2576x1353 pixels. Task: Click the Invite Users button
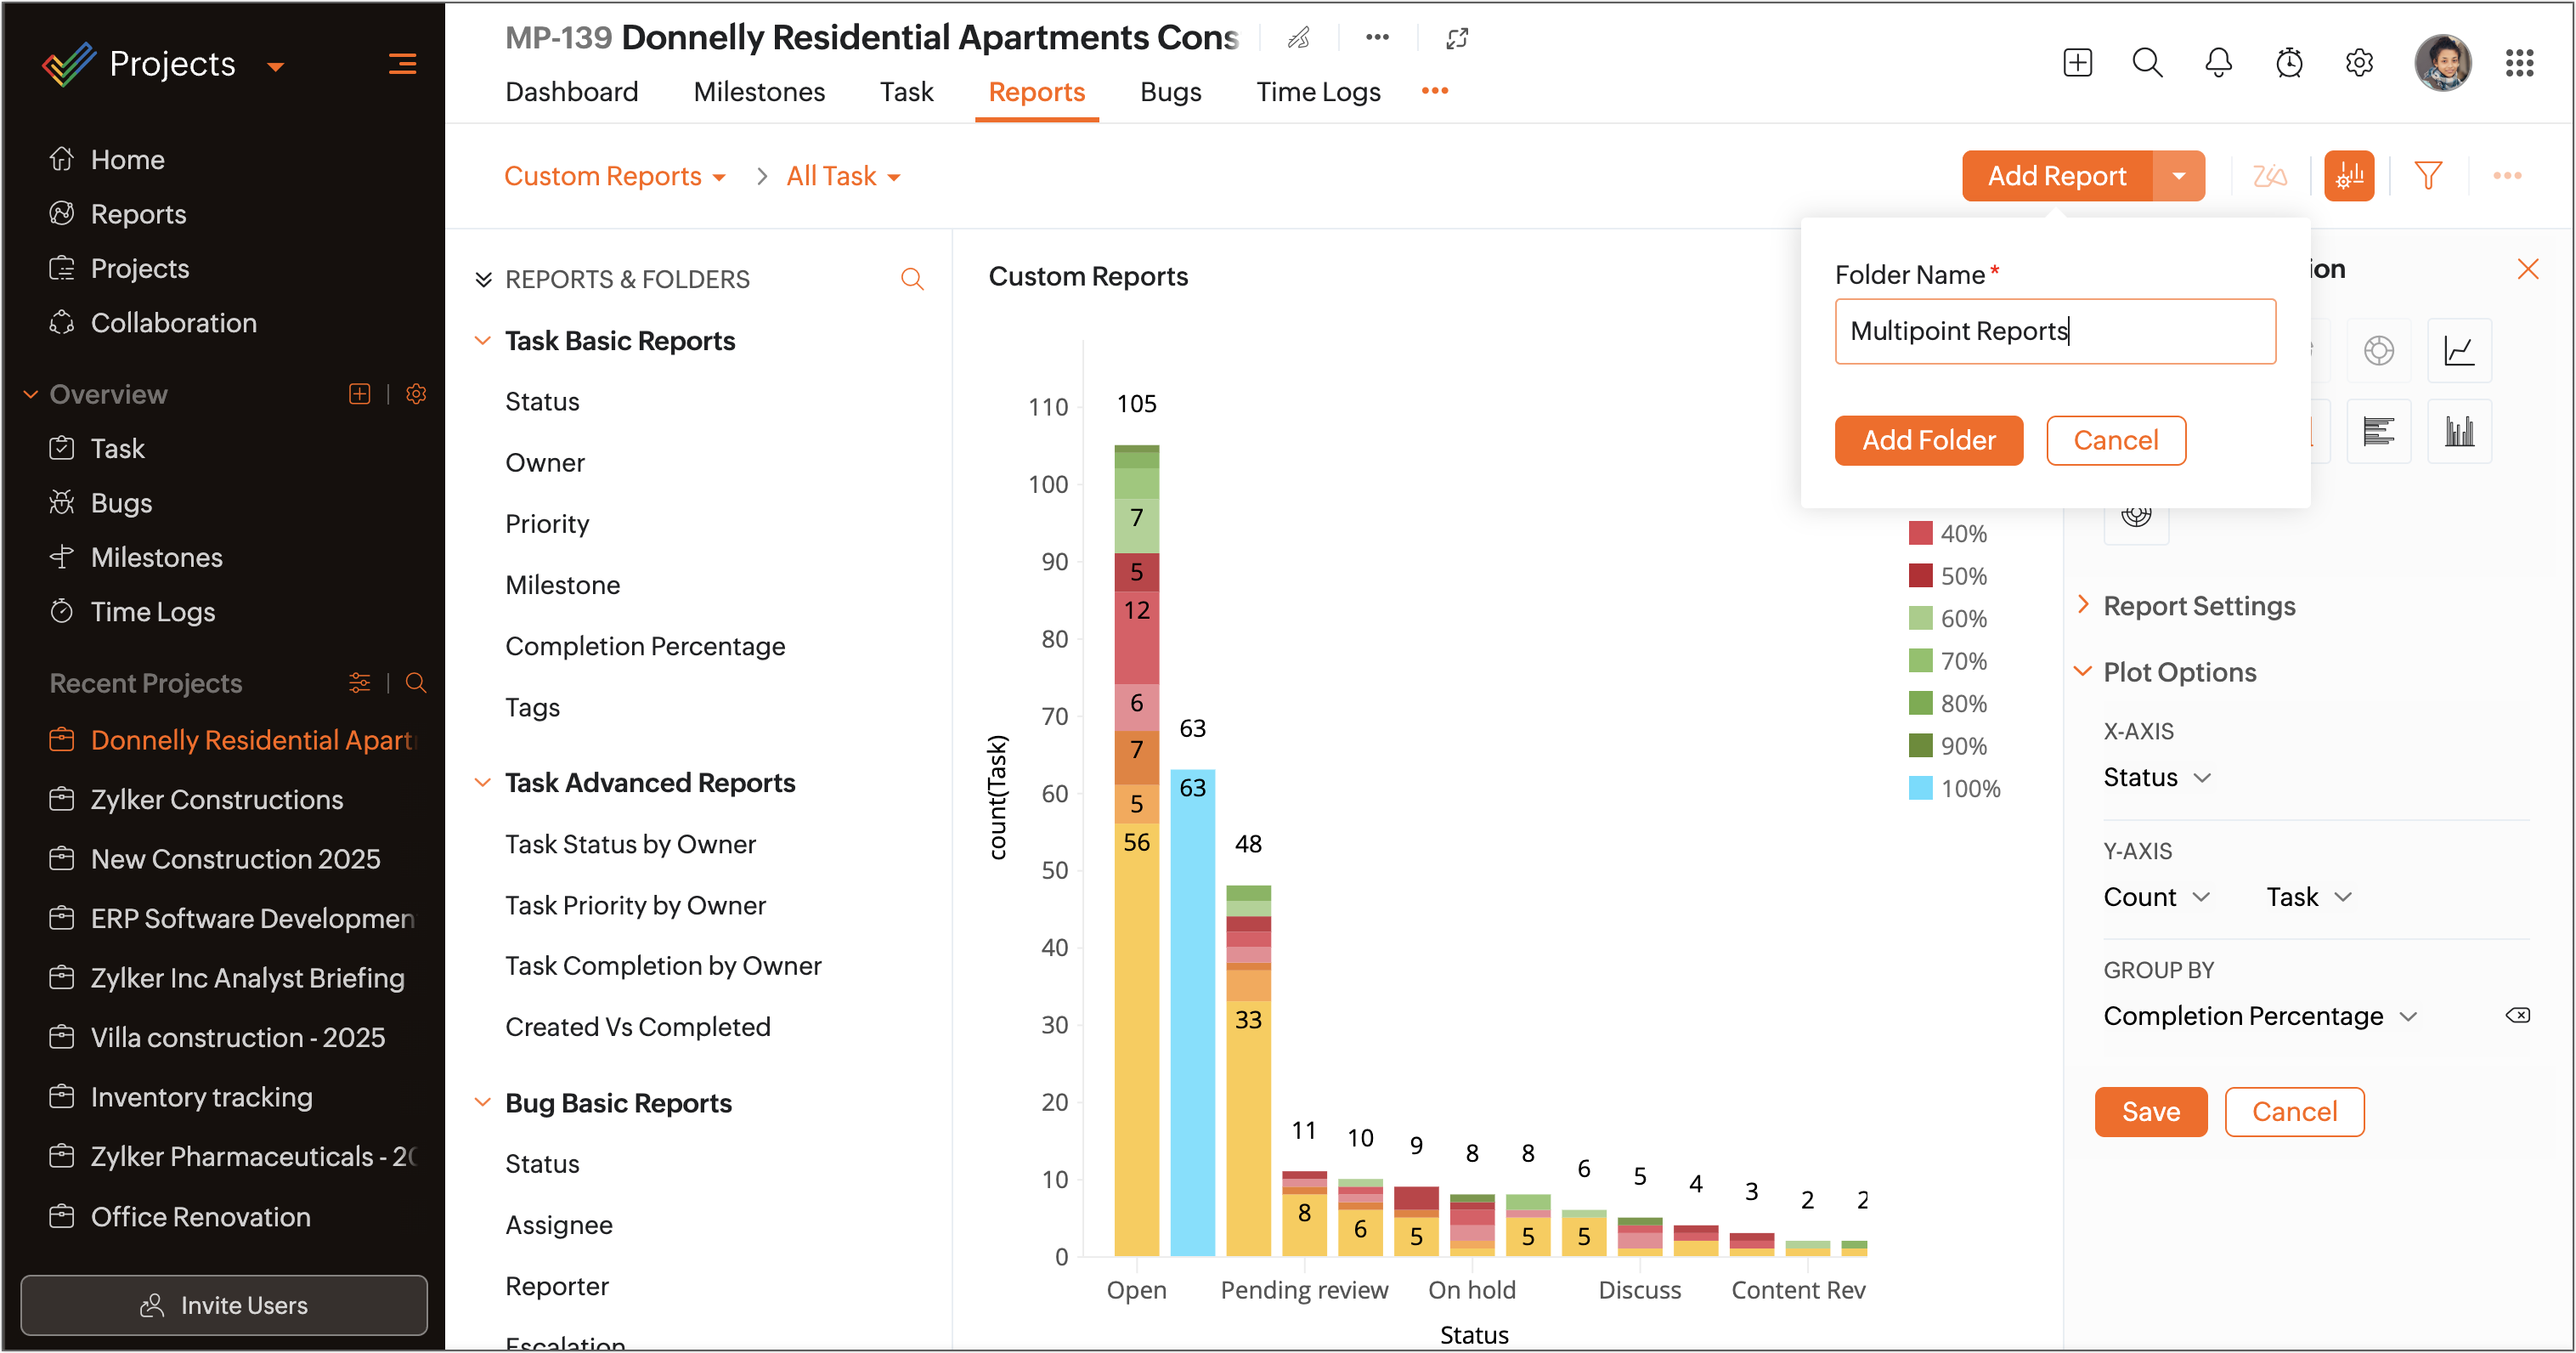click(x=224, y=1304)
